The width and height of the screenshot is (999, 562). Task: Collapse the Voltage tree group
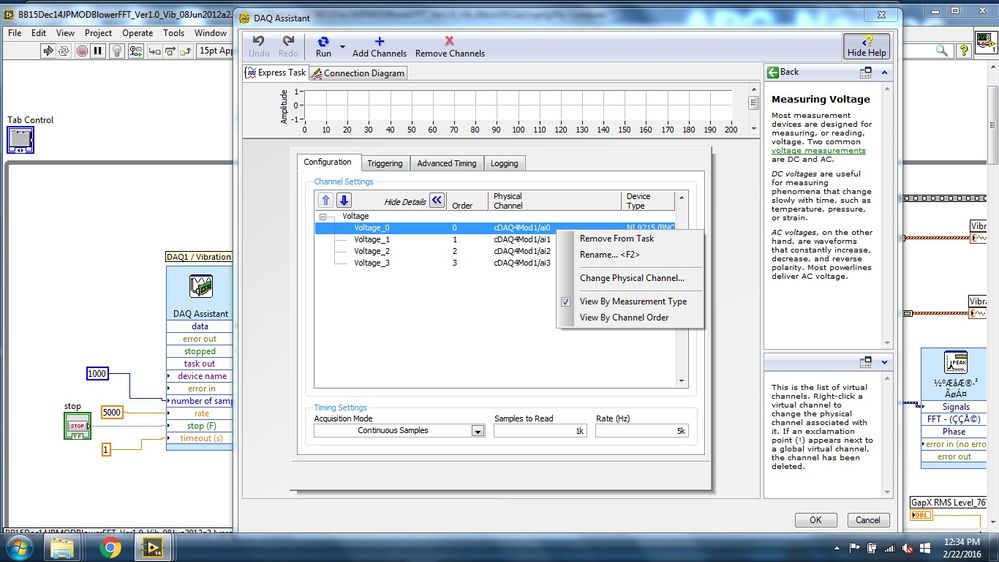324,216
